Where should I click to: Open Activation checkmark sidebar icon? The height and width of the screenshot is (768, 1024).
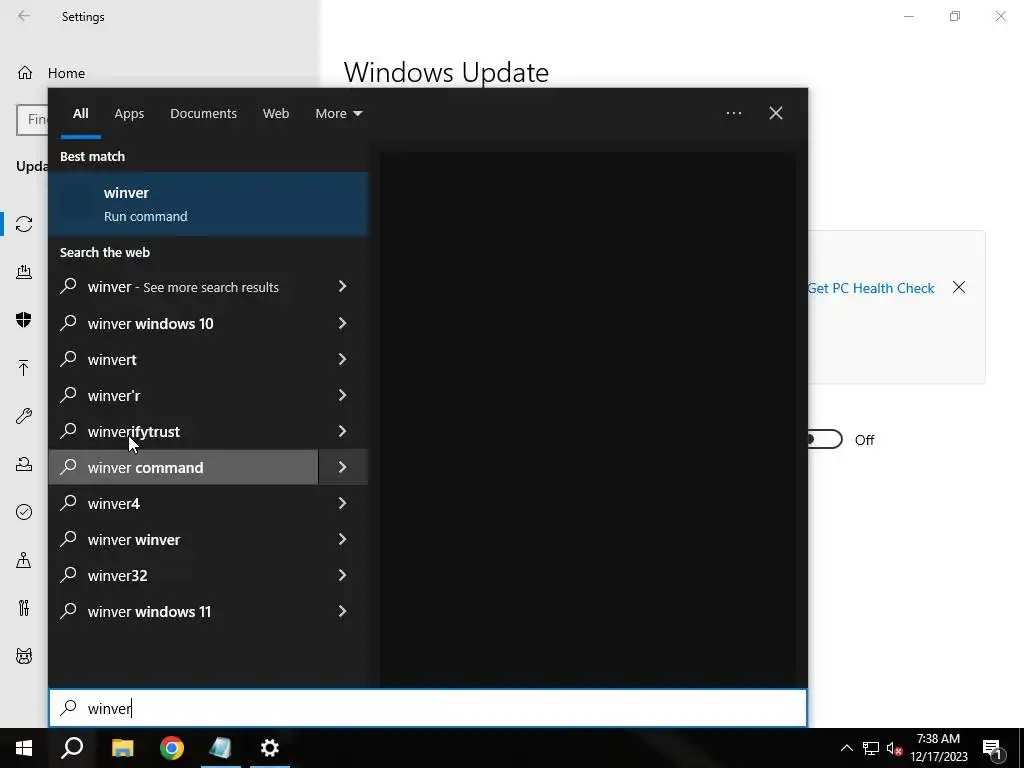point(24,512)
